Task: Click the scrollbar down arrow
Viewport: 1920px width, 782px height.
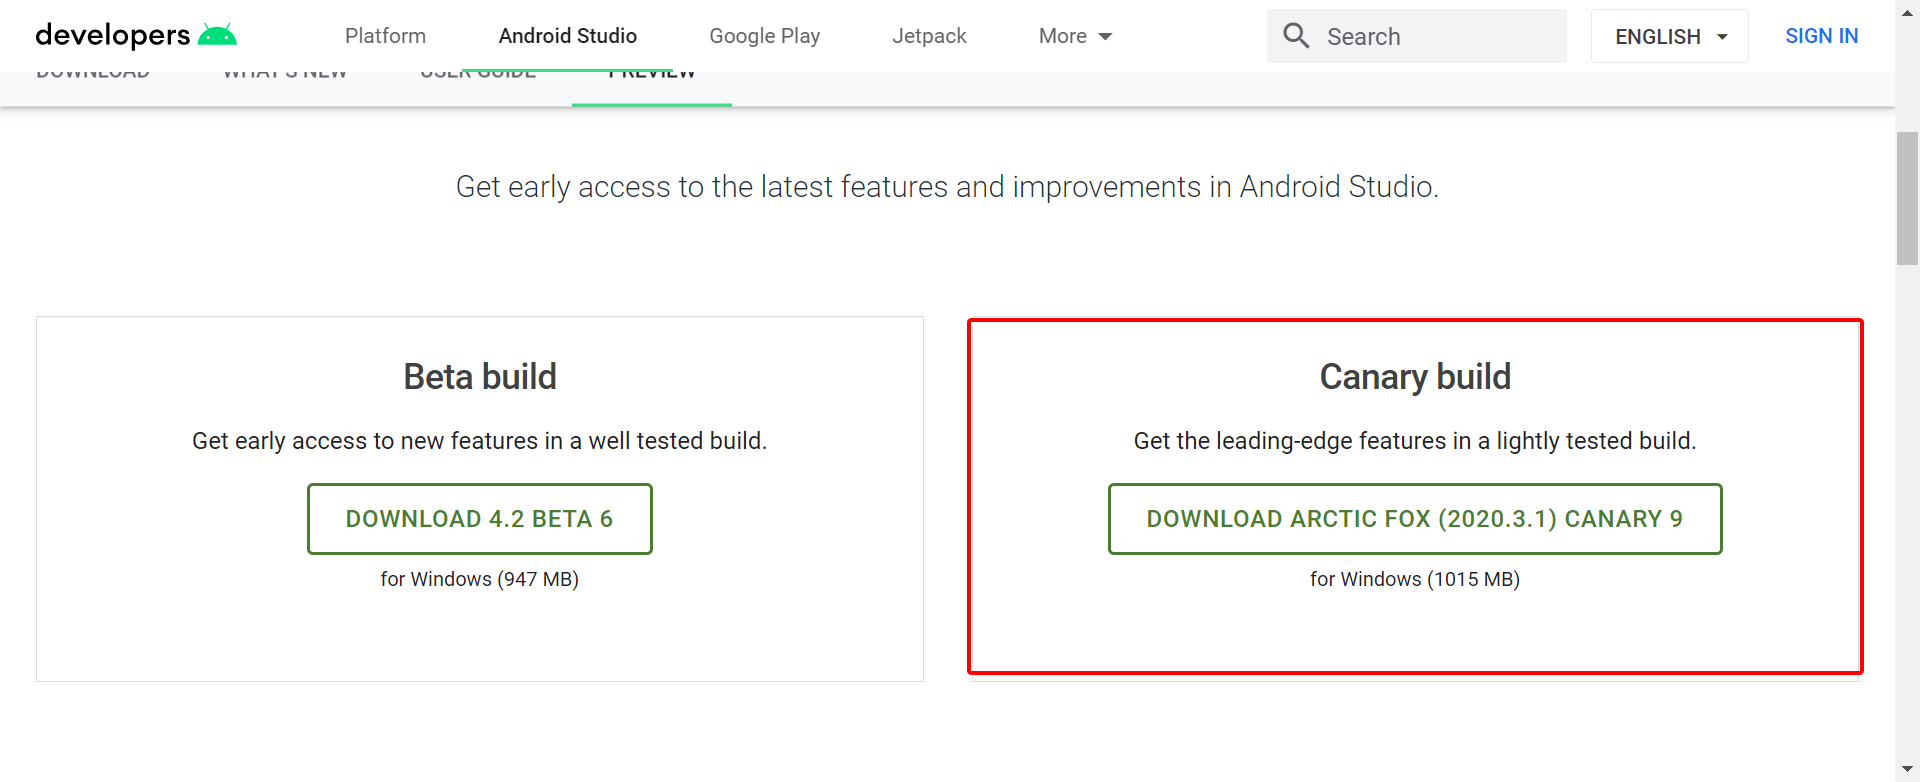Action: 1908,769
